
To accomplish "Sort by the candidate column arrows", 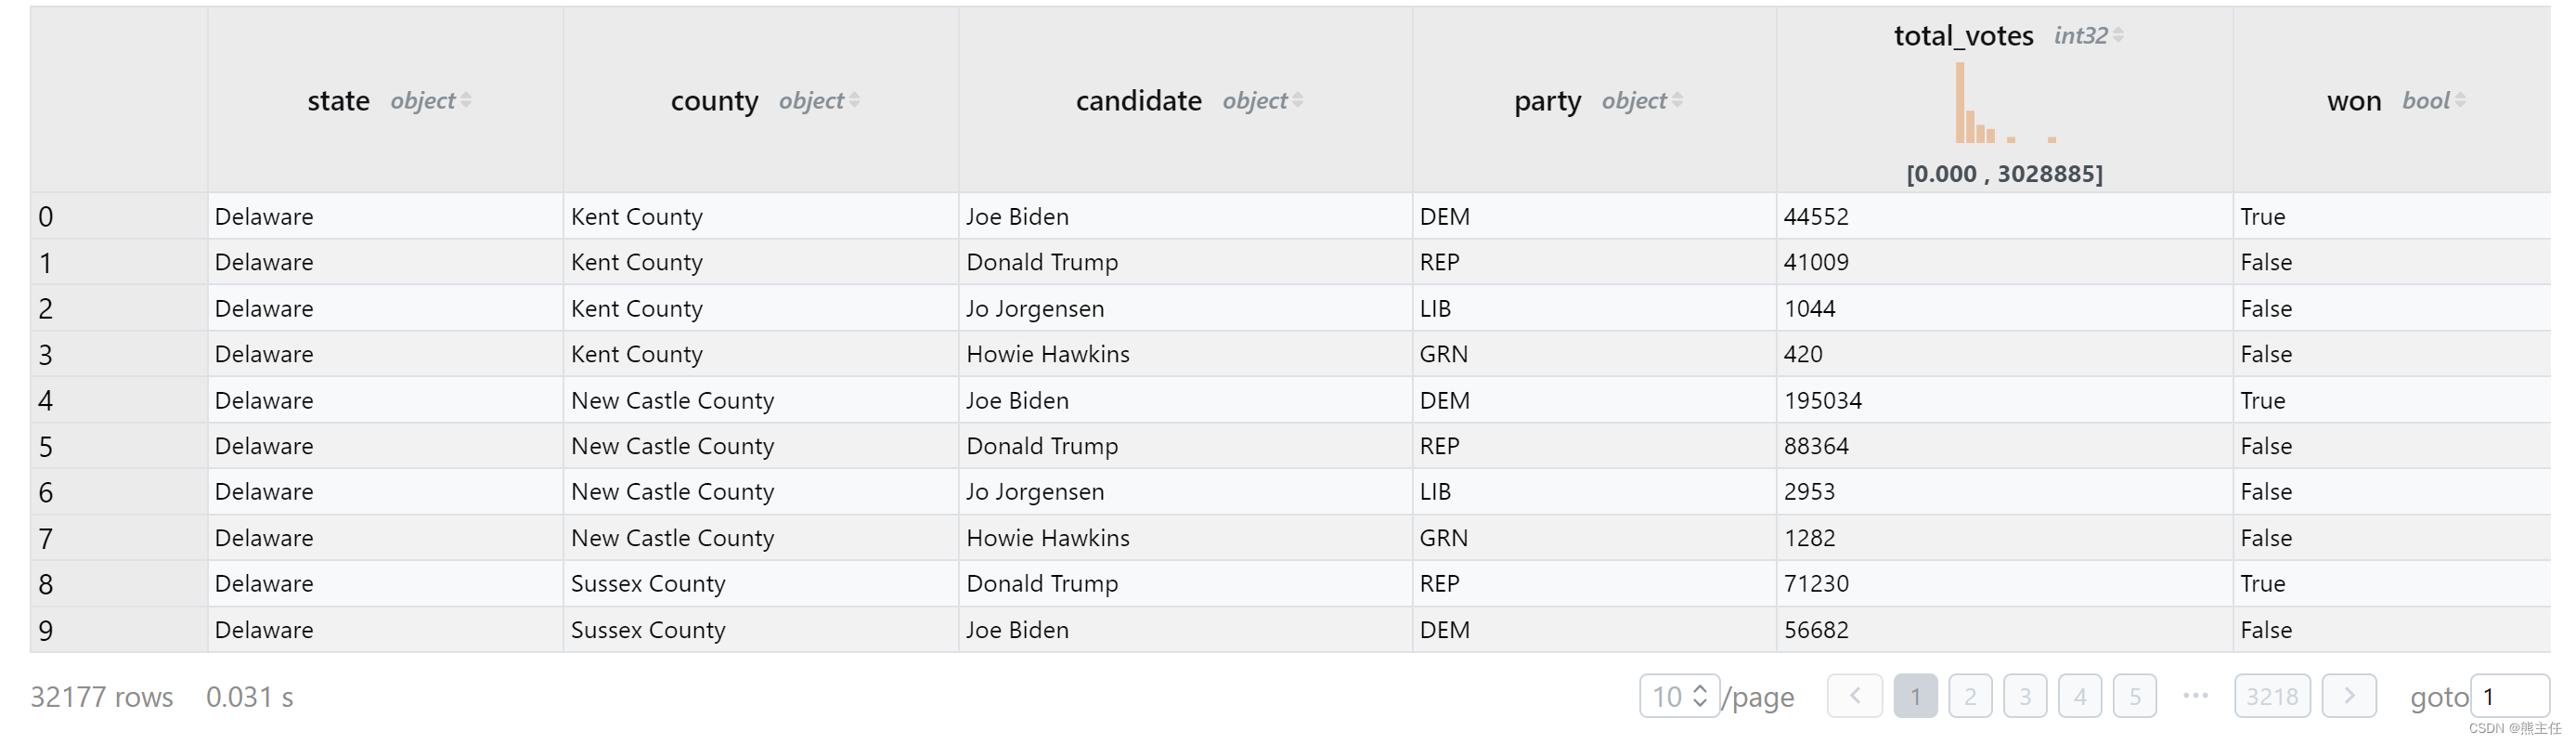I will tap(1298, 100).
